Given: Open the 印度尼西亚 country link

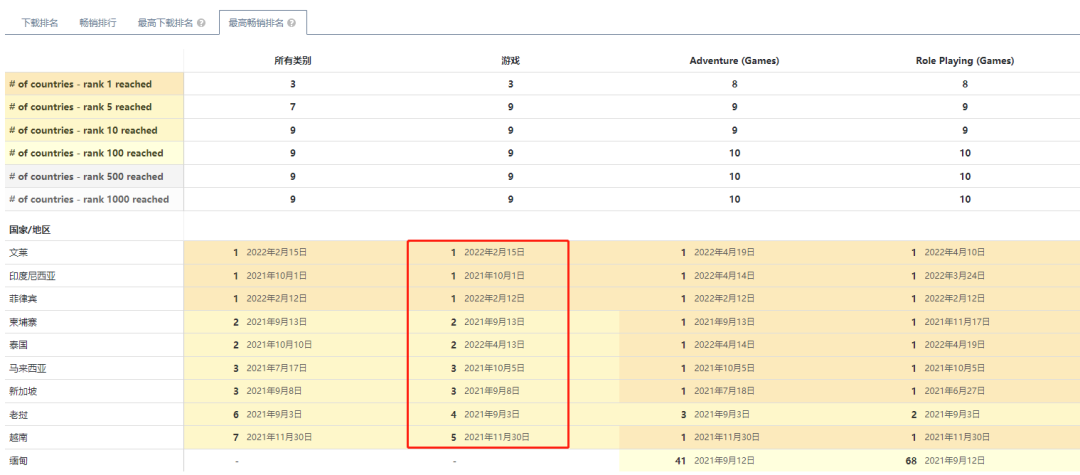Looking at the screenshot, I should tap(32, 276).
